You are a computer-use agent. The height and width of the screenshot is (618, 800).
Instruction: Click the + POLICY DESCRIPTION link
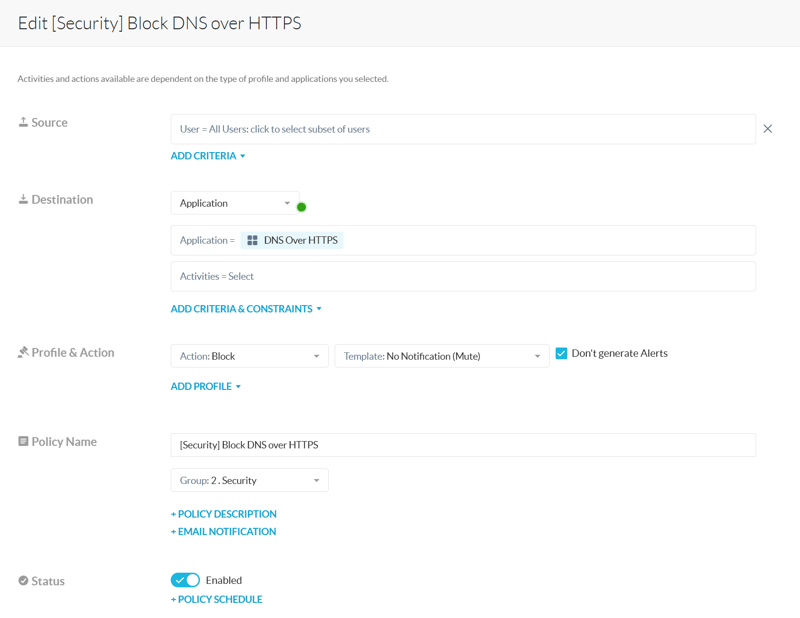pyautogui.click(x=223, y=514)
